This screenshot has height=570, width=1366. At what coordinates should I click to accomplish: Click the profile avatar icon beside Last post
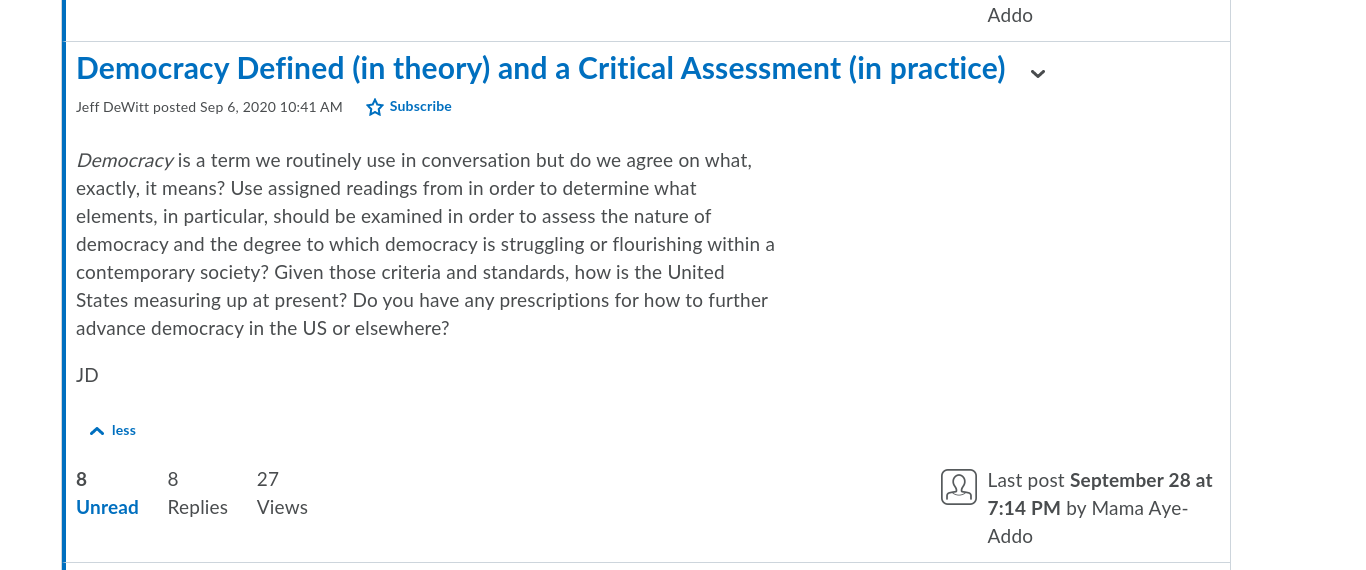pos(958,487)
